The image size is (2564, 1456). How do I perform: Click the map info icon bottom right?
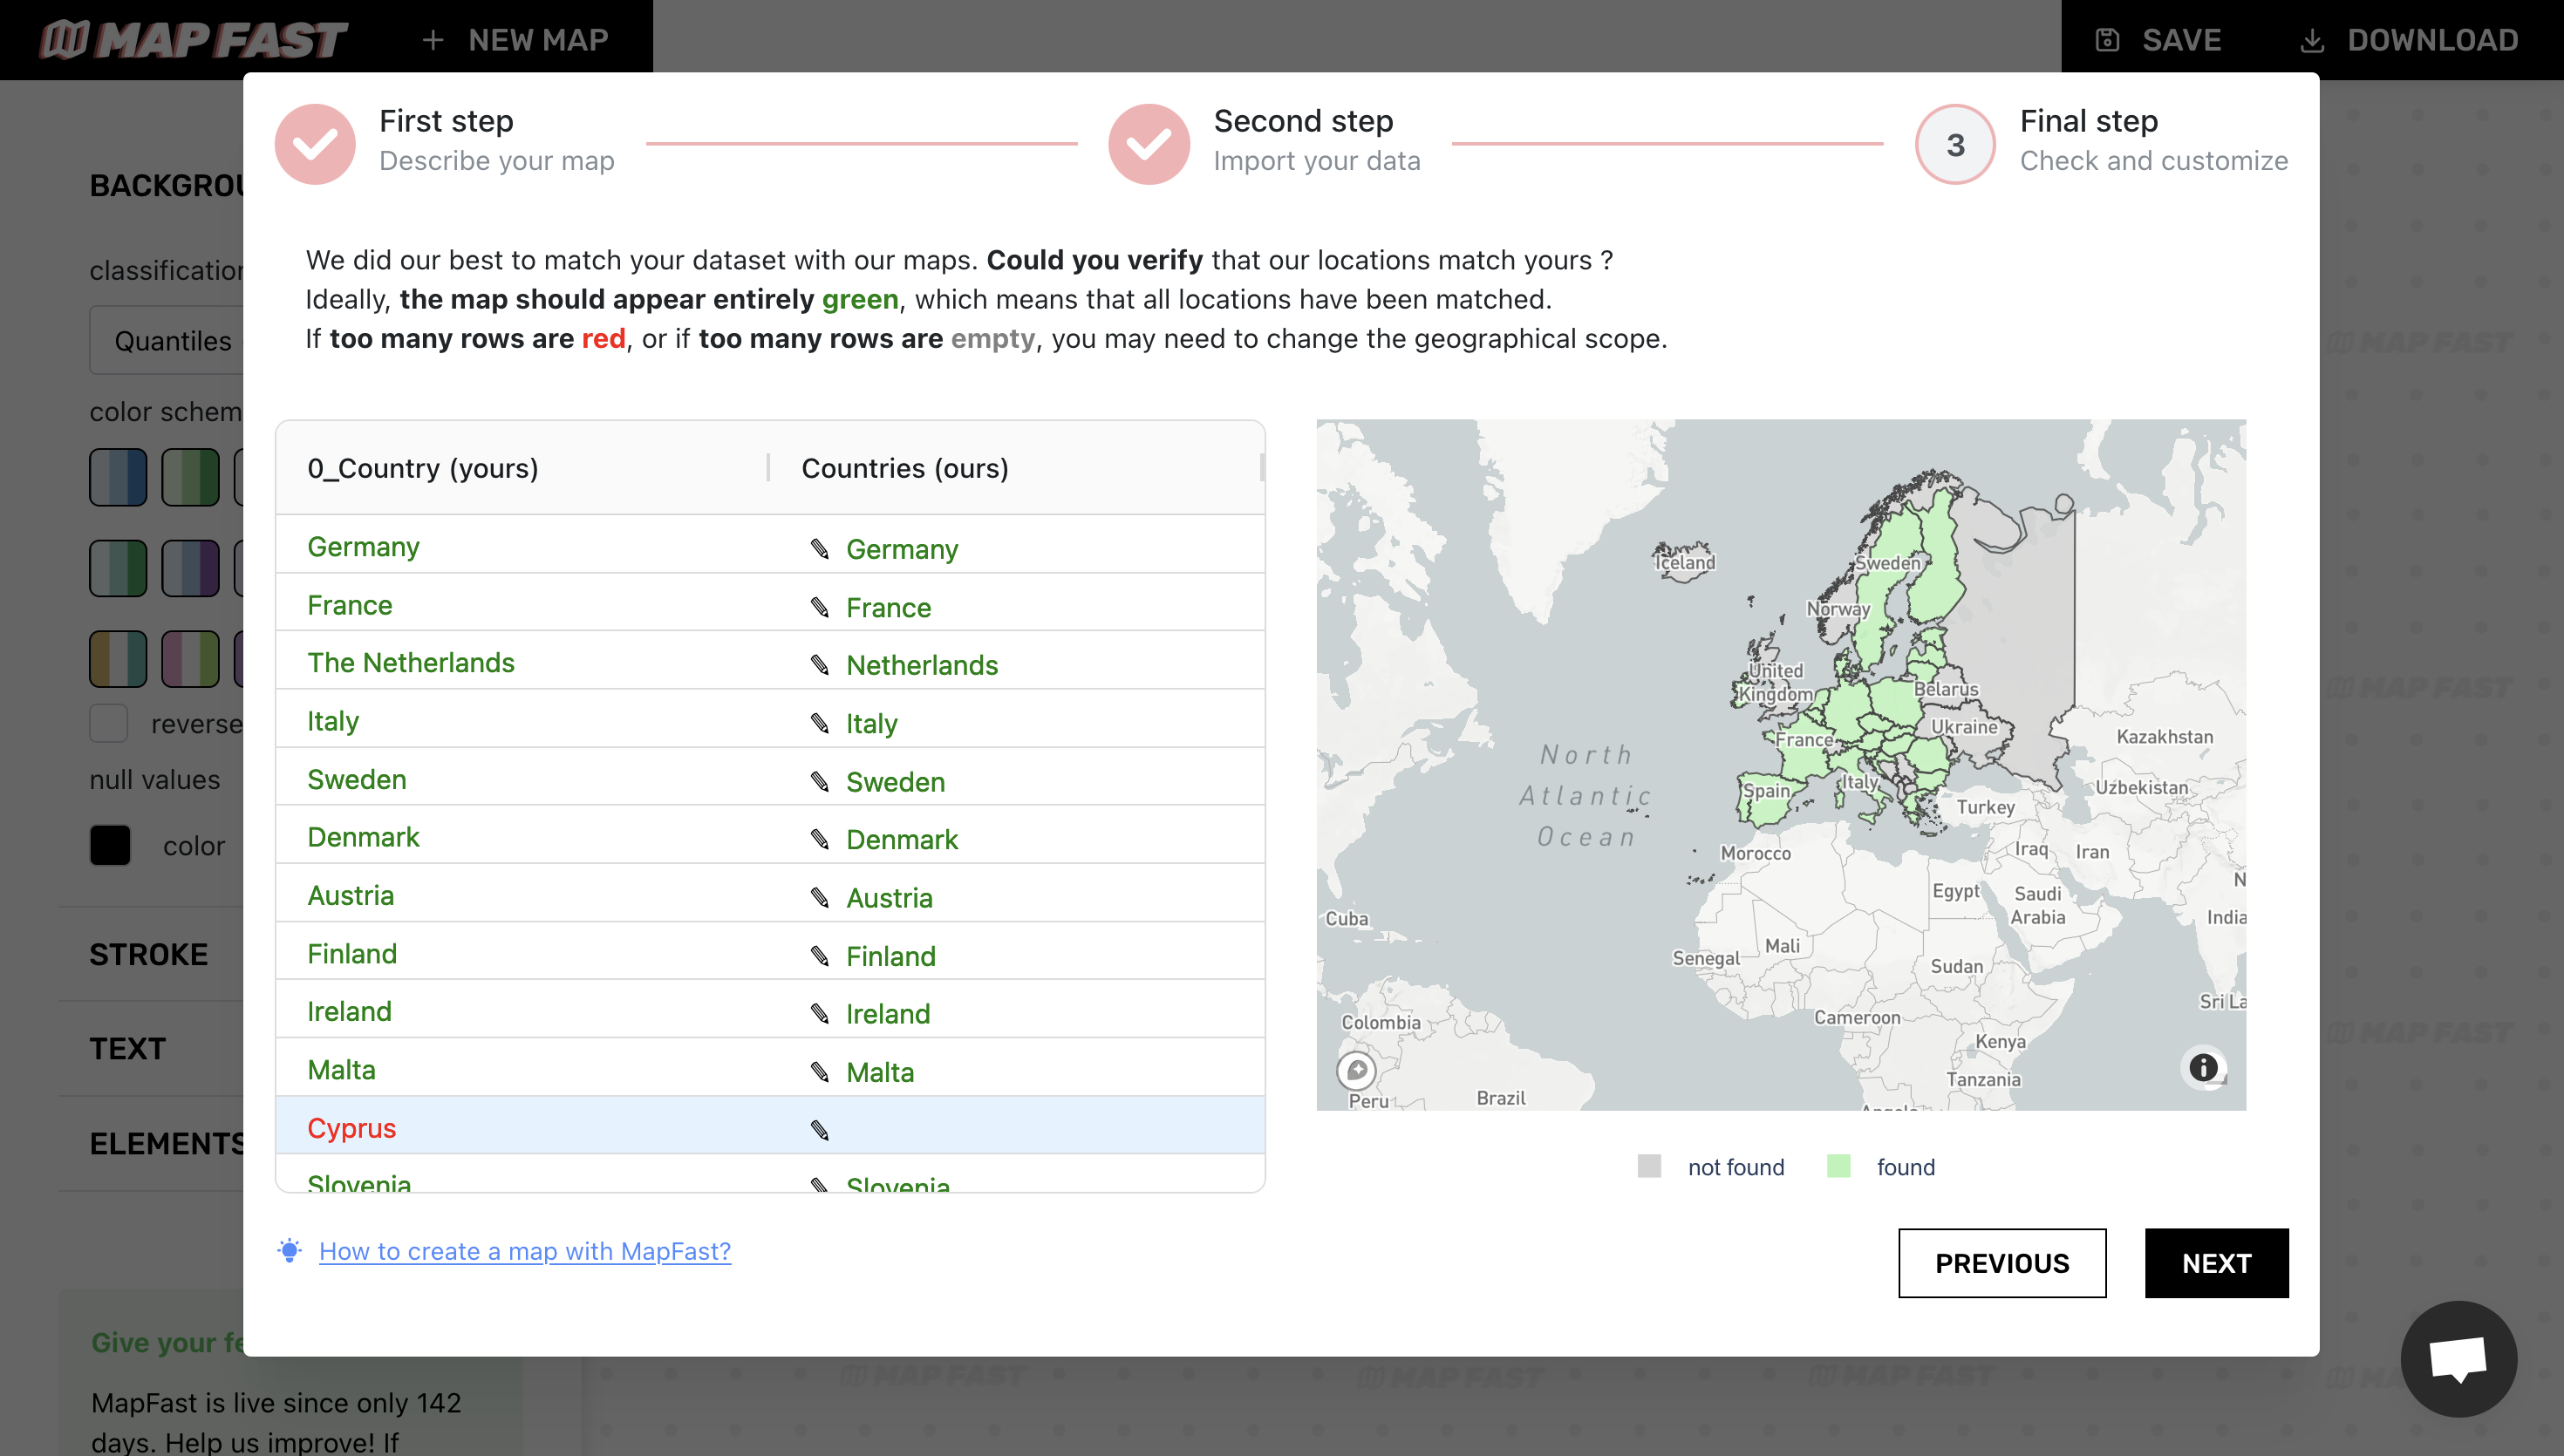[2205, 1069]
